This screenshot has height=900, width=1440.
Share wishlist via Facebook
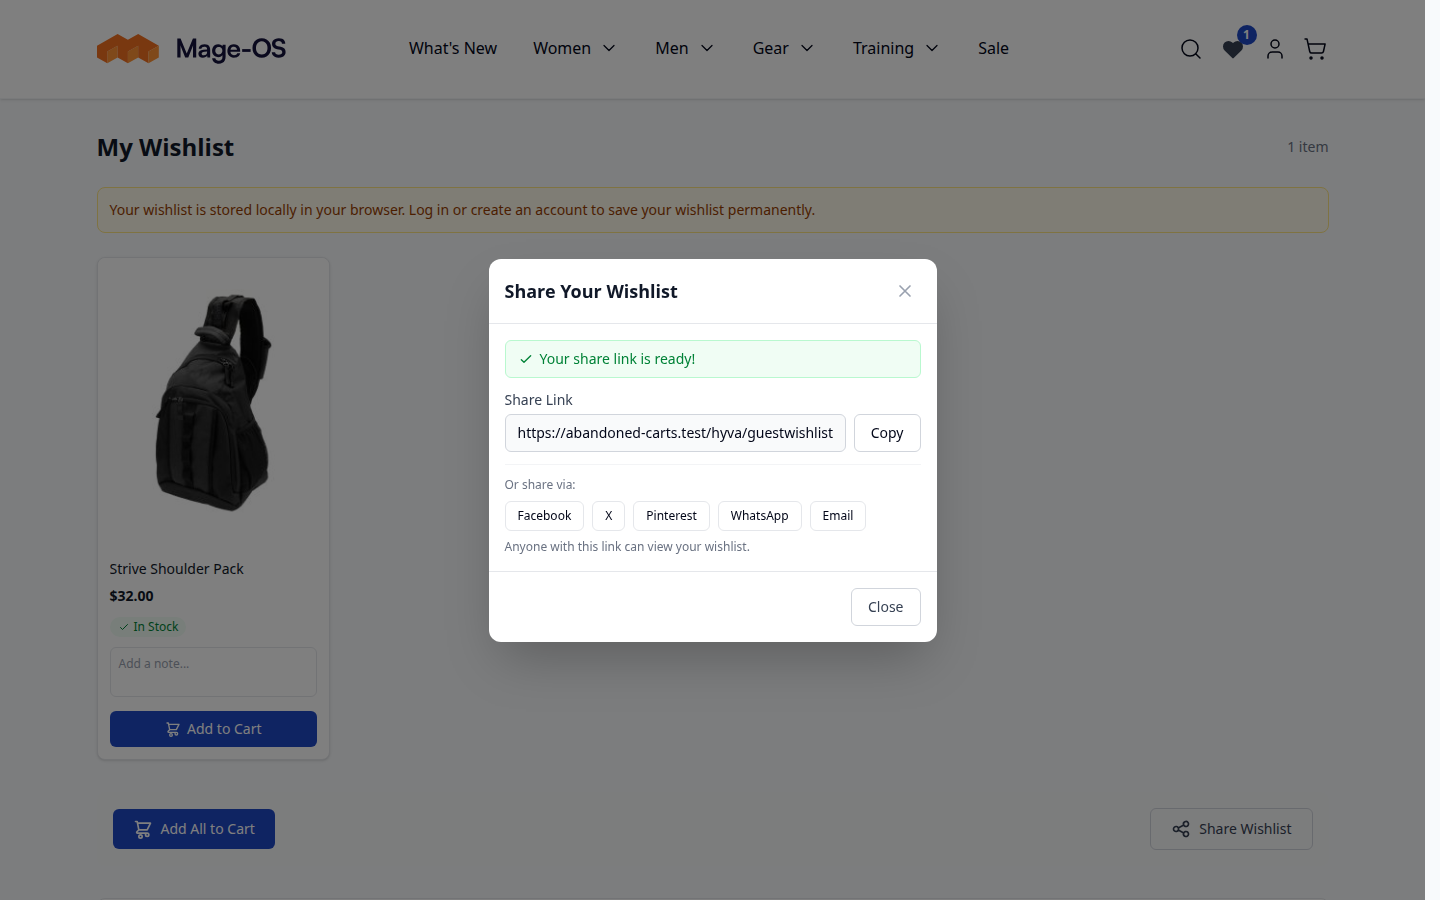coord(544,516)
